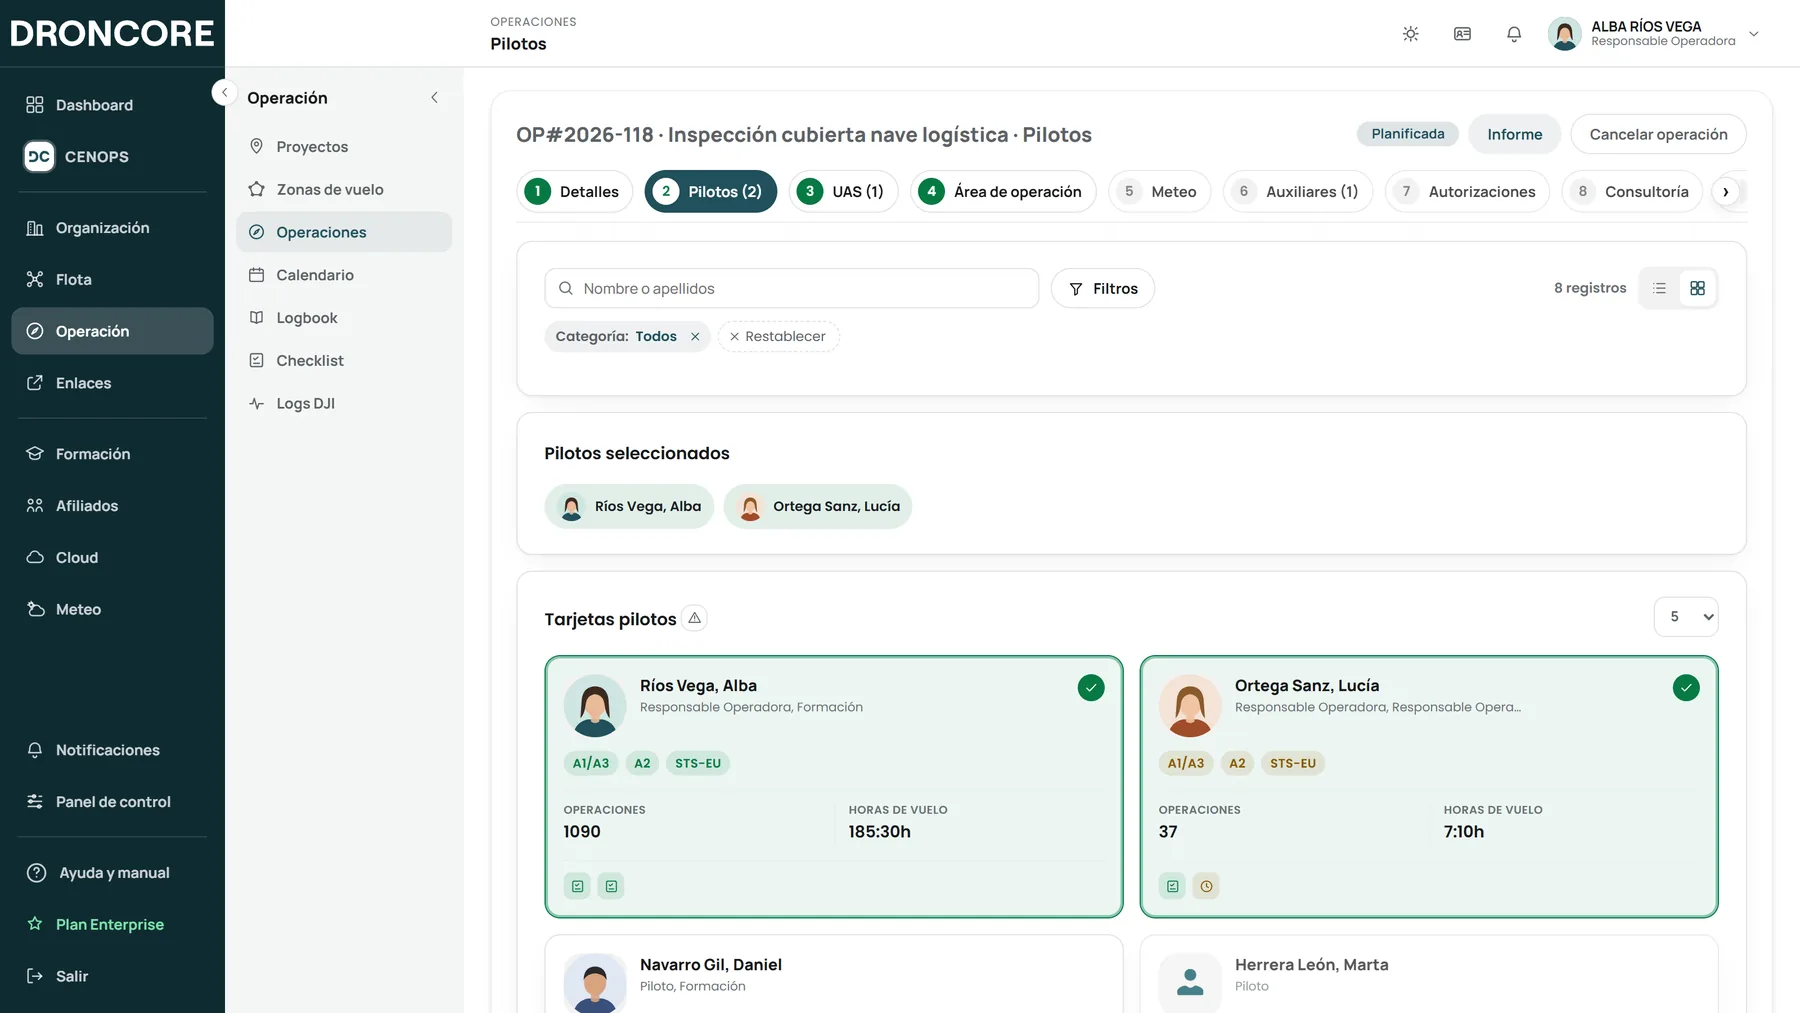This screenshot has height=1013, width=1800.
Task: Open the notifications bell in header
Action: [x=1514, y=34]
